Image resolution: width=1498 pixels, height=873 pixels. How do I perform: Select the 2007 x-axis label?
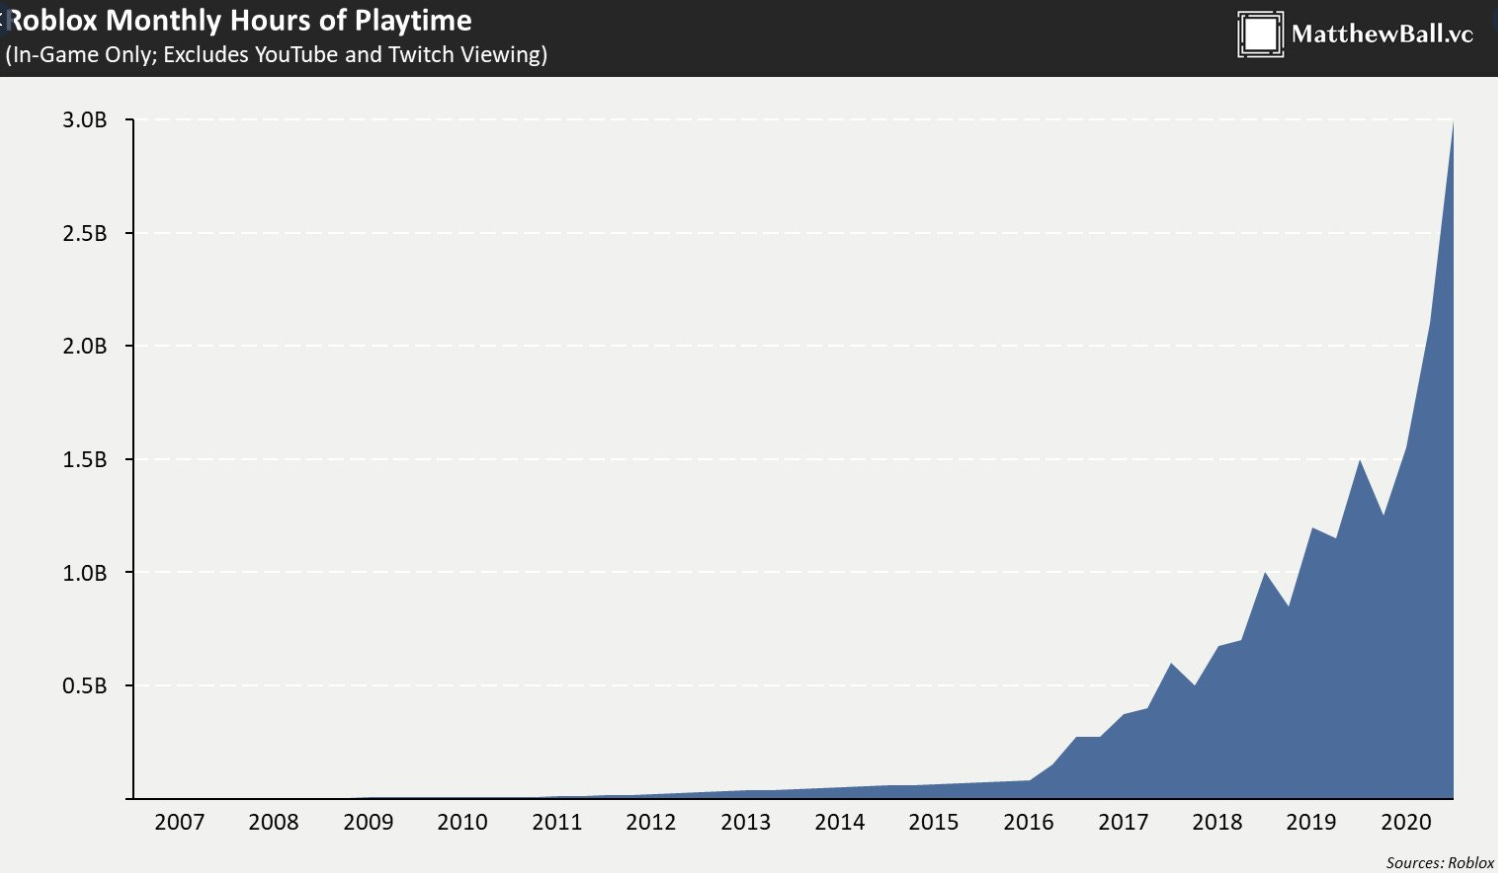180,822
